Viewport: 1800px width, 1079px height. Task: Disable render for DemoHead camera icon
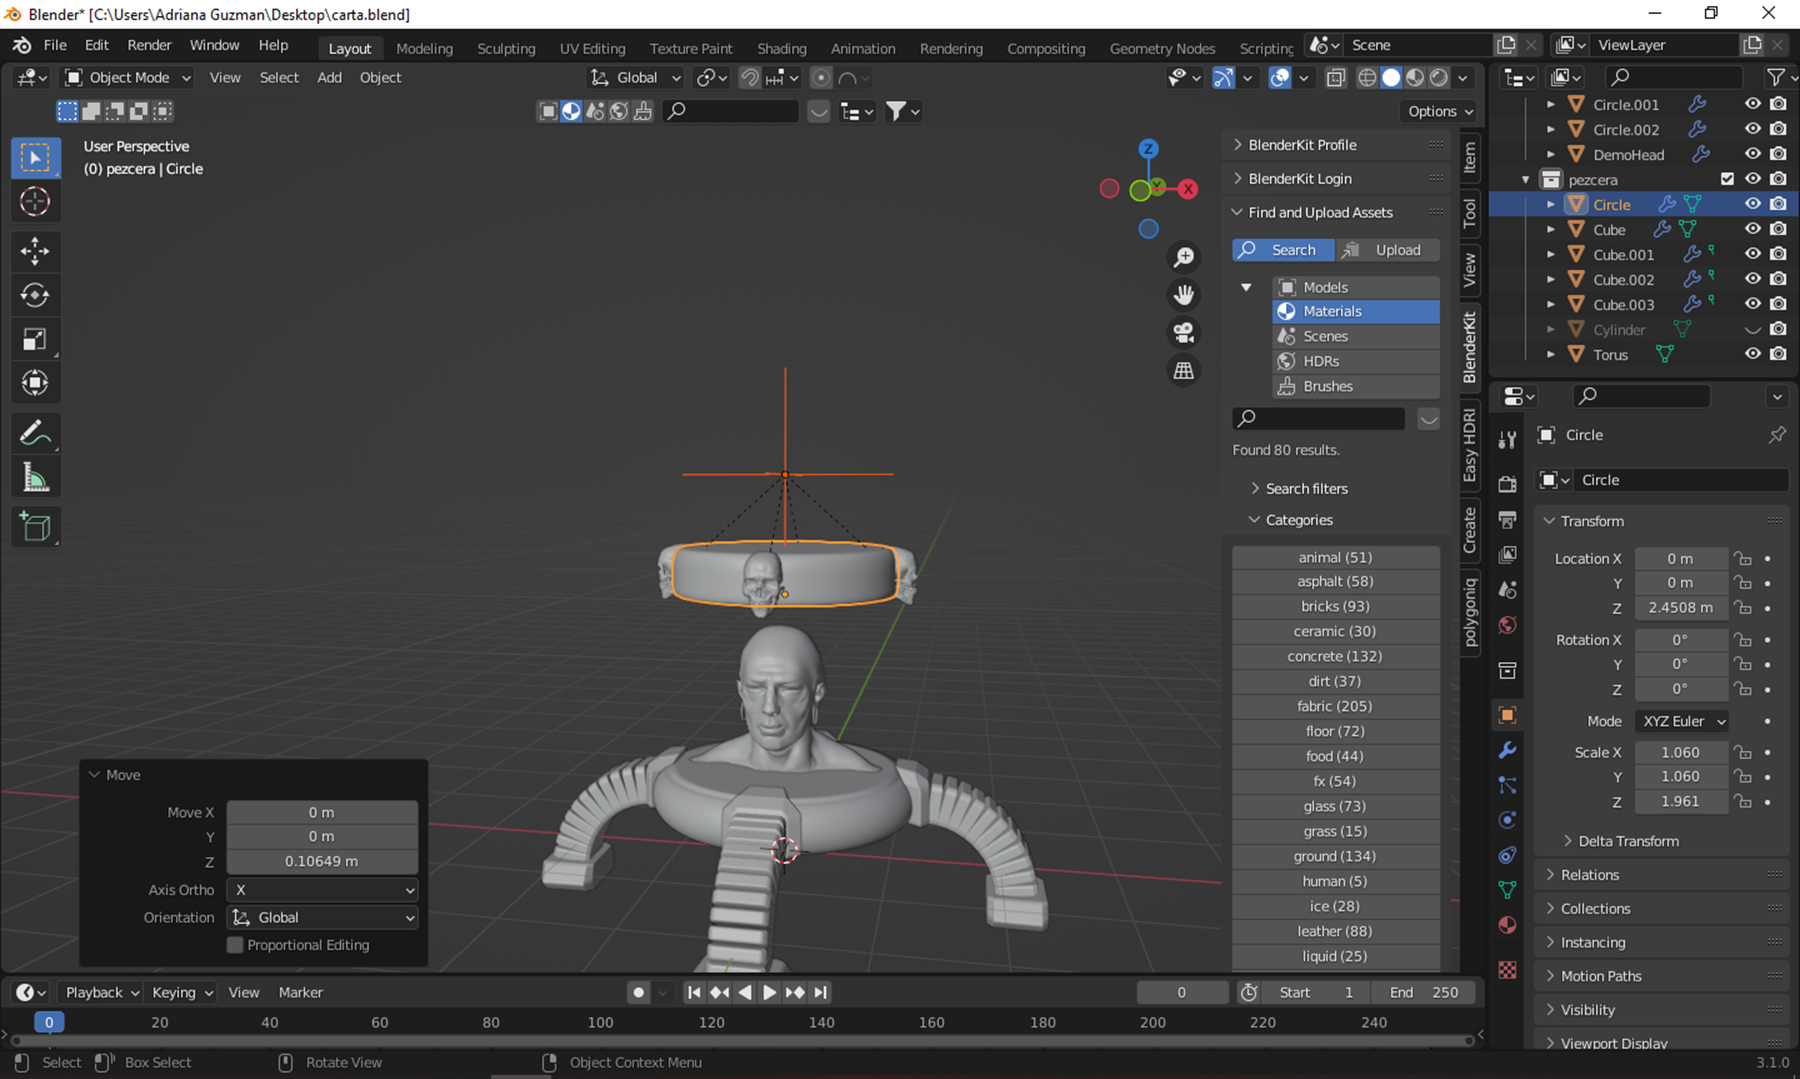coord(1778,154)
